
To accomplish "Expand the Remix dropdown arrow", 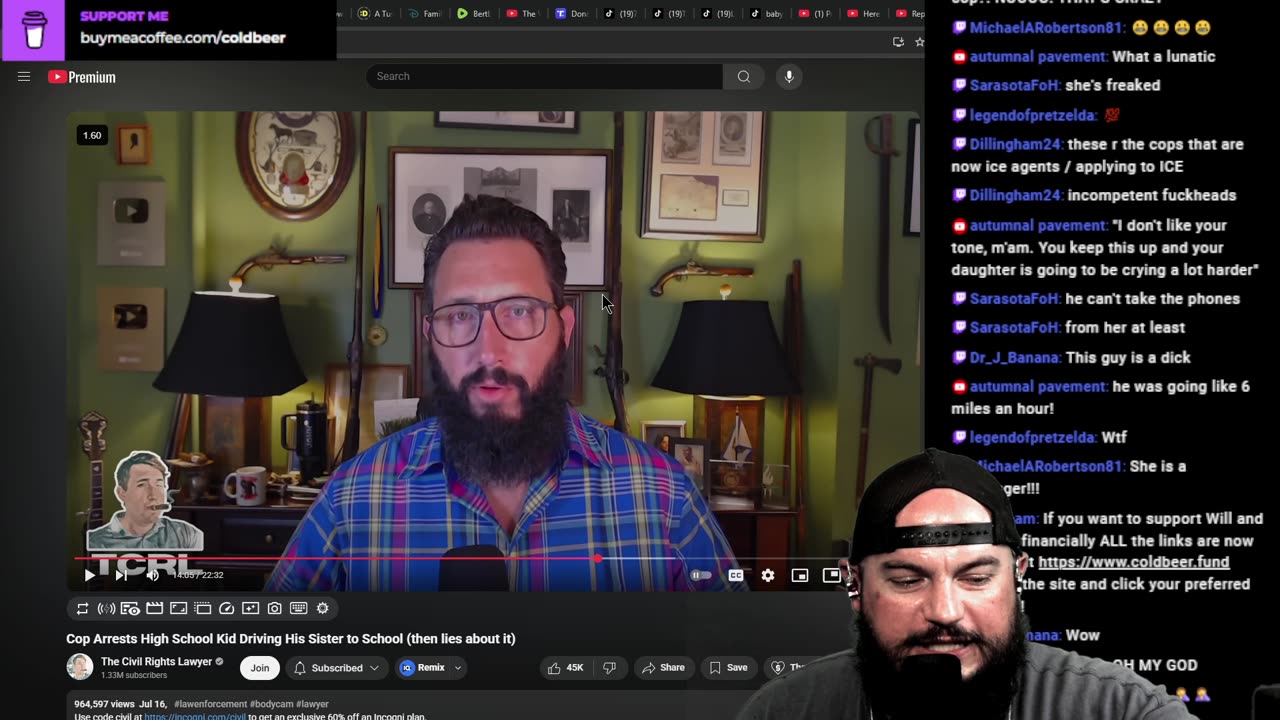I will click(x=458, y=668).
